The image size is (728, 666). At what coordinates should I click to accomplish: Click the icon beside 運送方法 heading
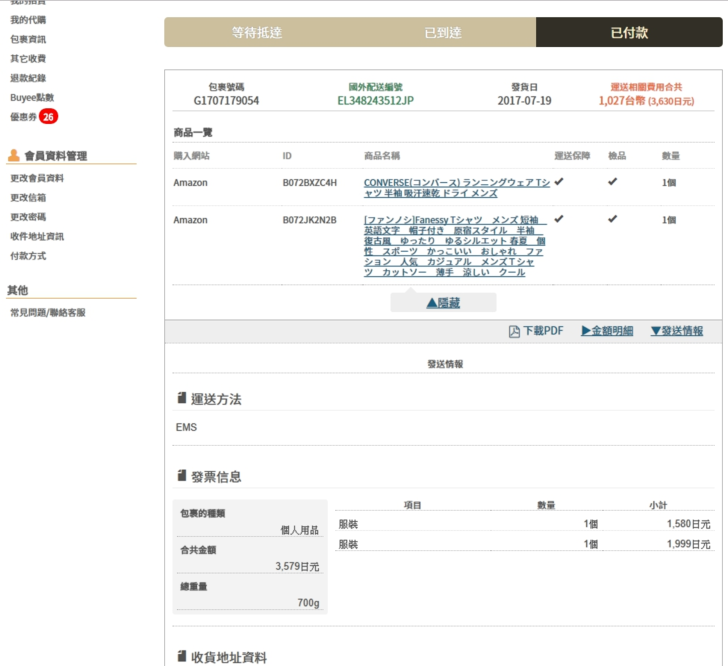(x=181, y=399)
